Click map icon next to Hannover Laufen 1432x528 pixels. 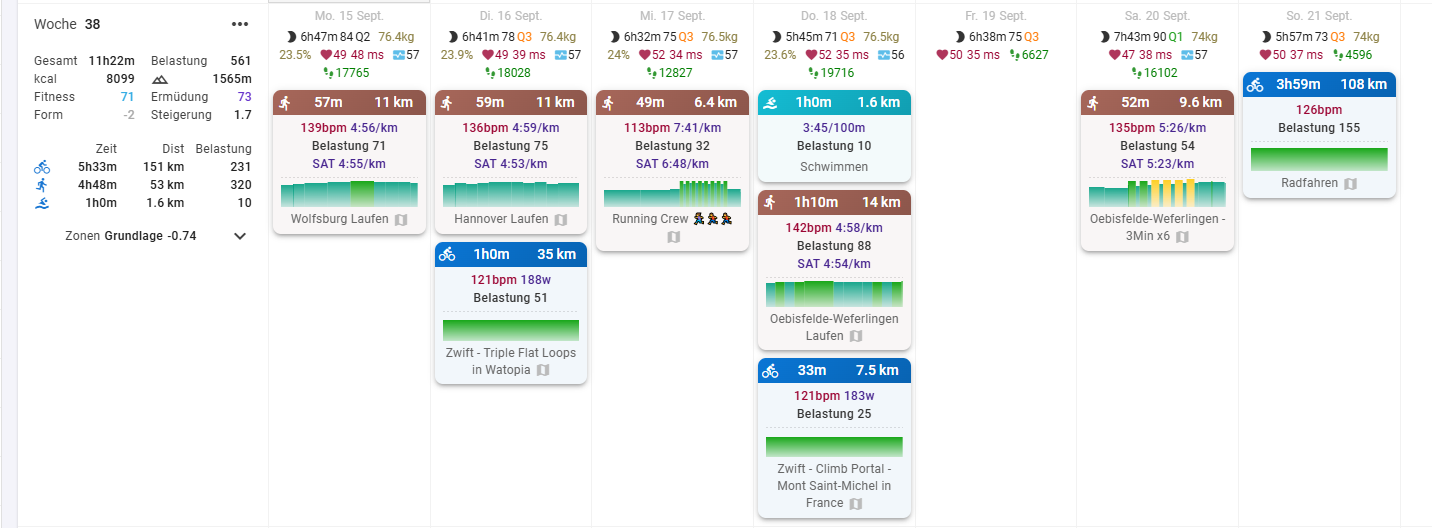(x=560, y=219)
